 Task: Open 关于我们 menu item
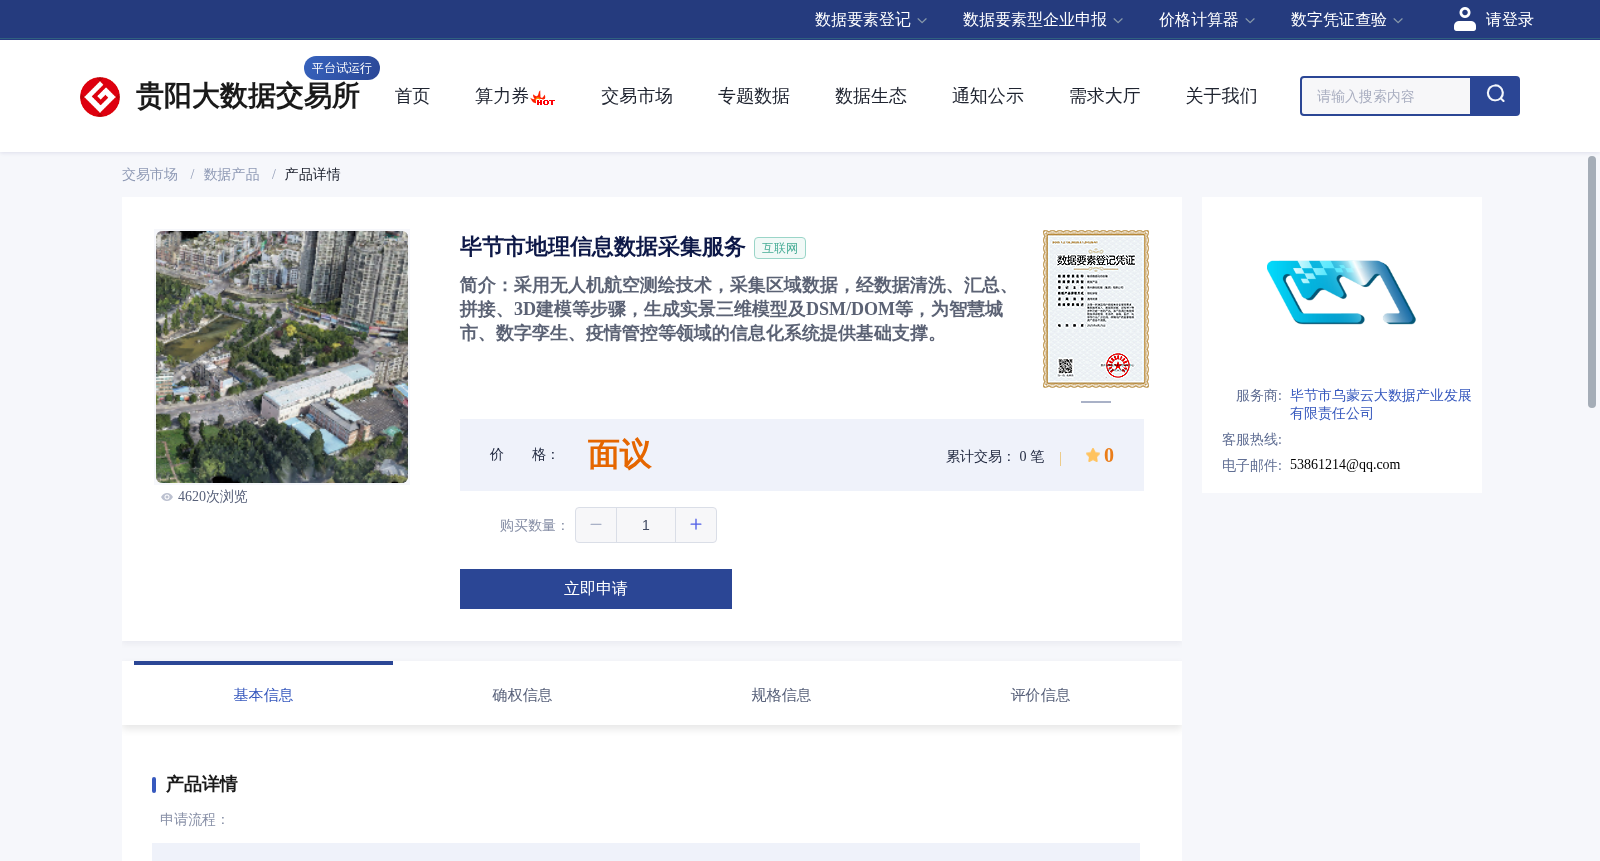tap(1222, 96)
